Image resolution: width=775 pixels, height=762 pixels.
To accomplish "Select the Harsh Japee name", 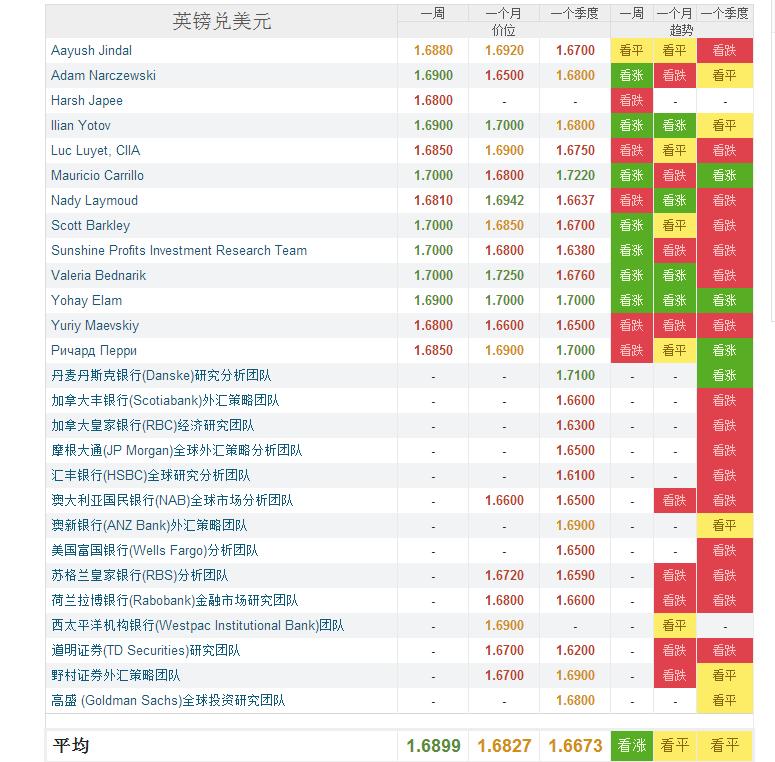I will click(86, 100).
